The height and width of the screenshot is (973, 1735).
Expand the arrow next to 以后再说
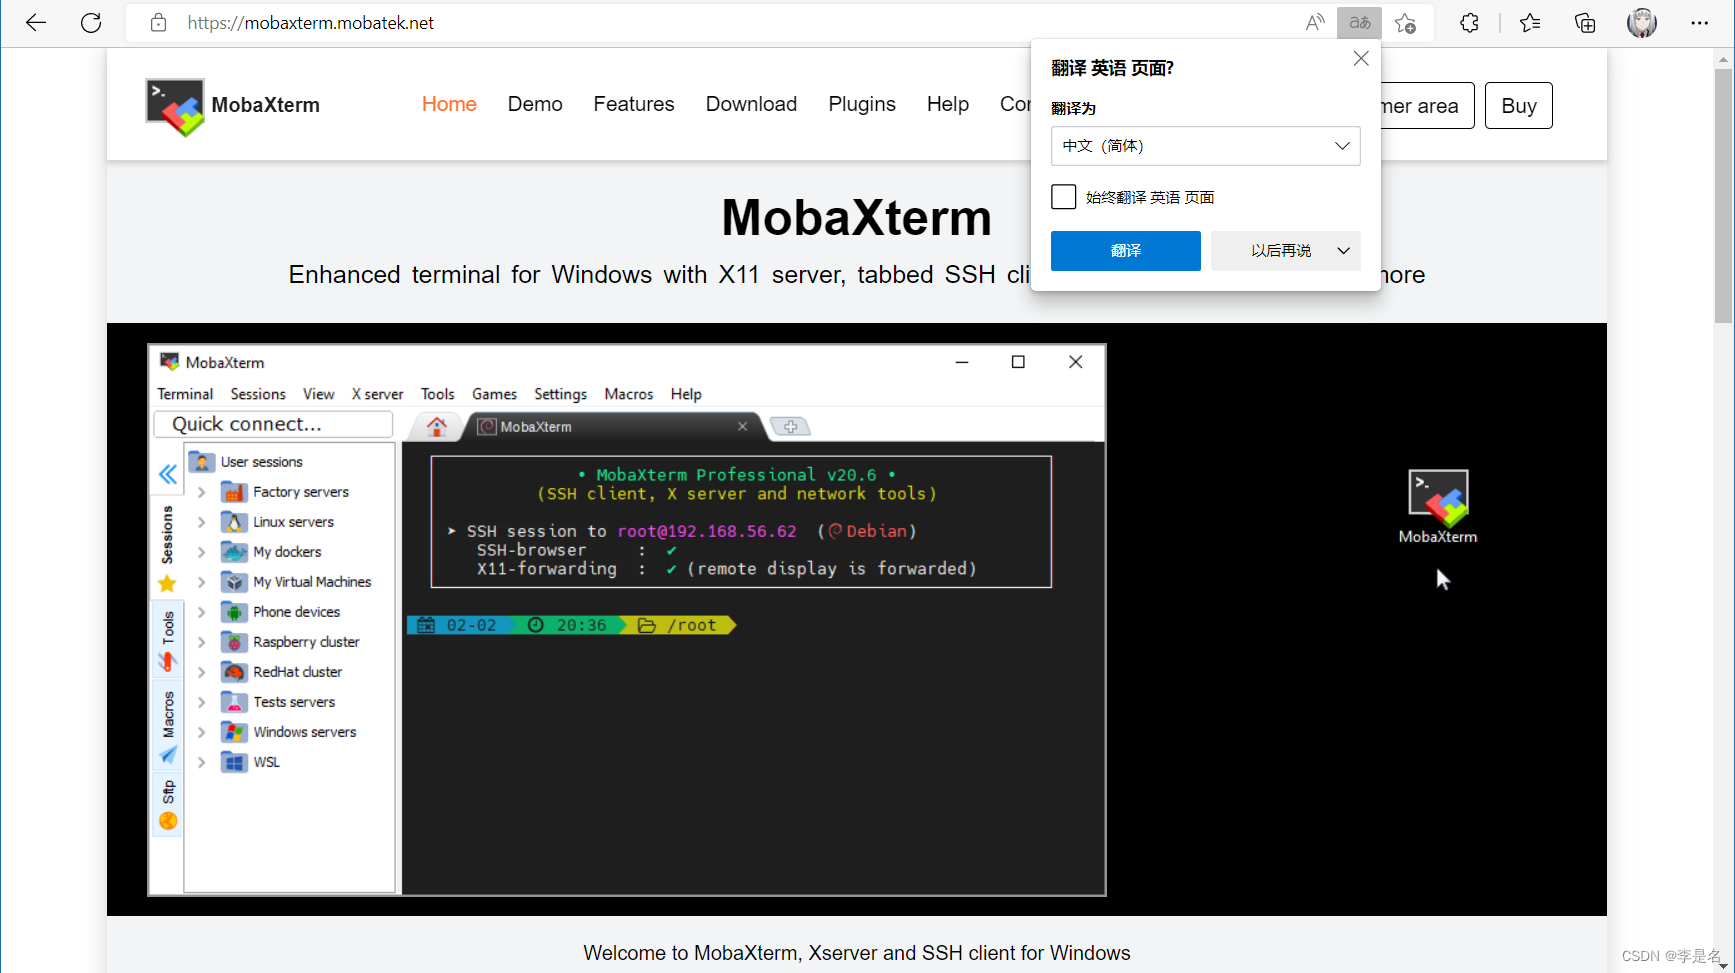(1344, 251)
